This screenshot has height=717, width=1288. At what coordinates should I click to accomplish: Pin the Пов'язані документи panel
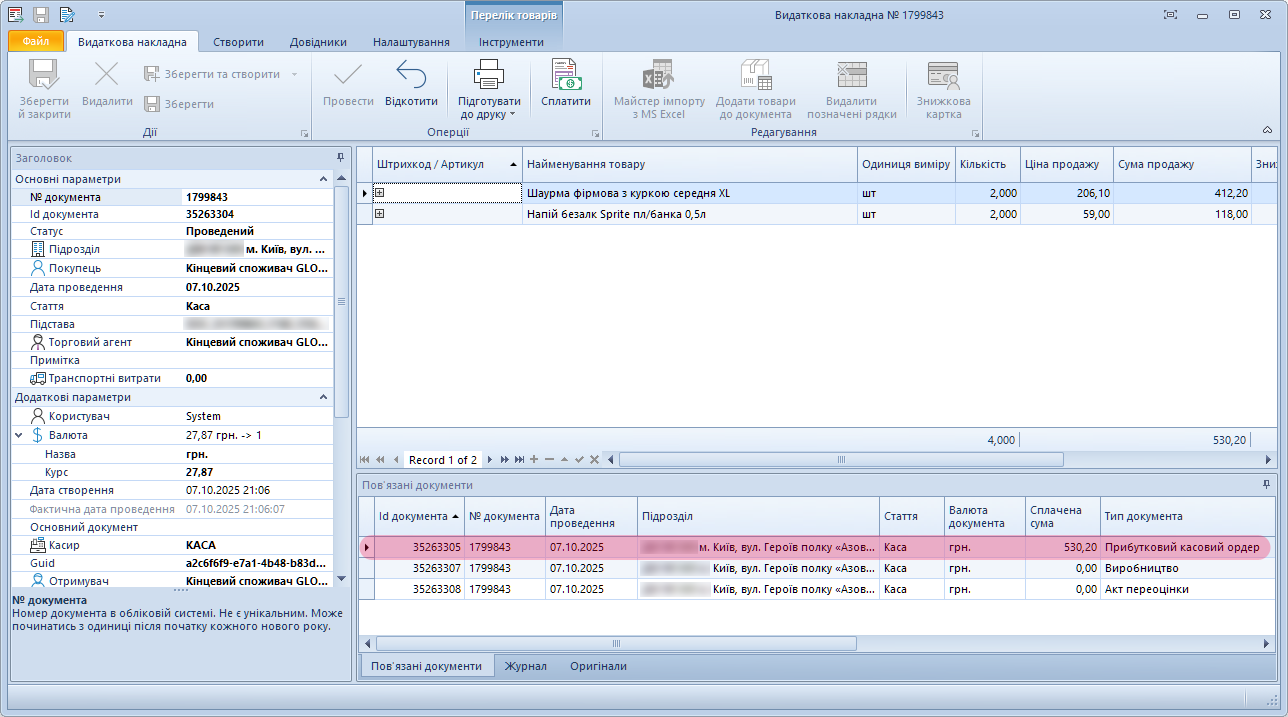click(x=1267, y=484)
